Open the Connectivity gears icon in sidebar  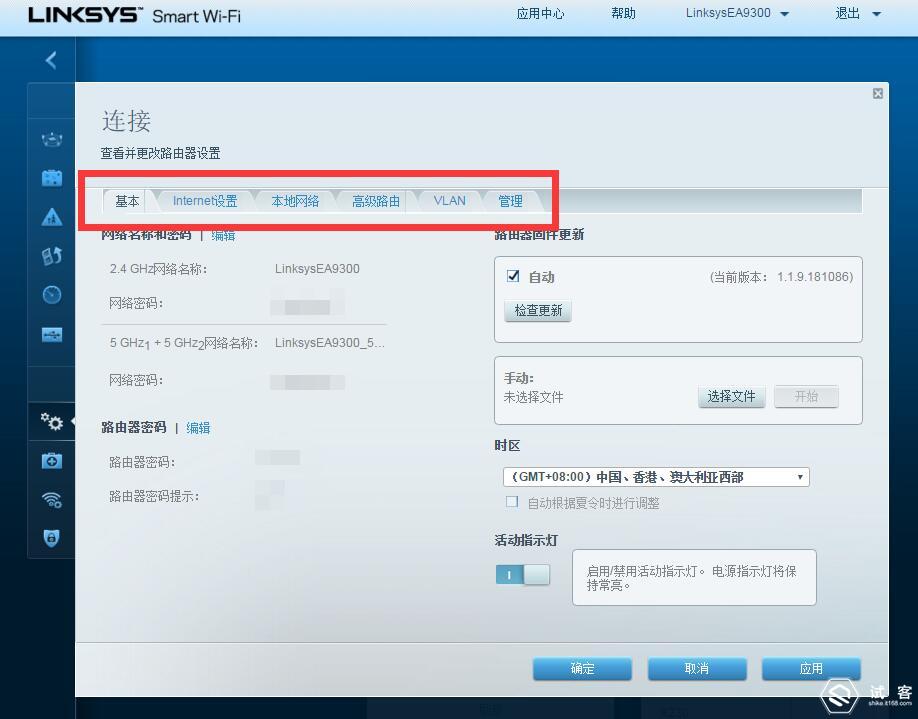point(52,421)
